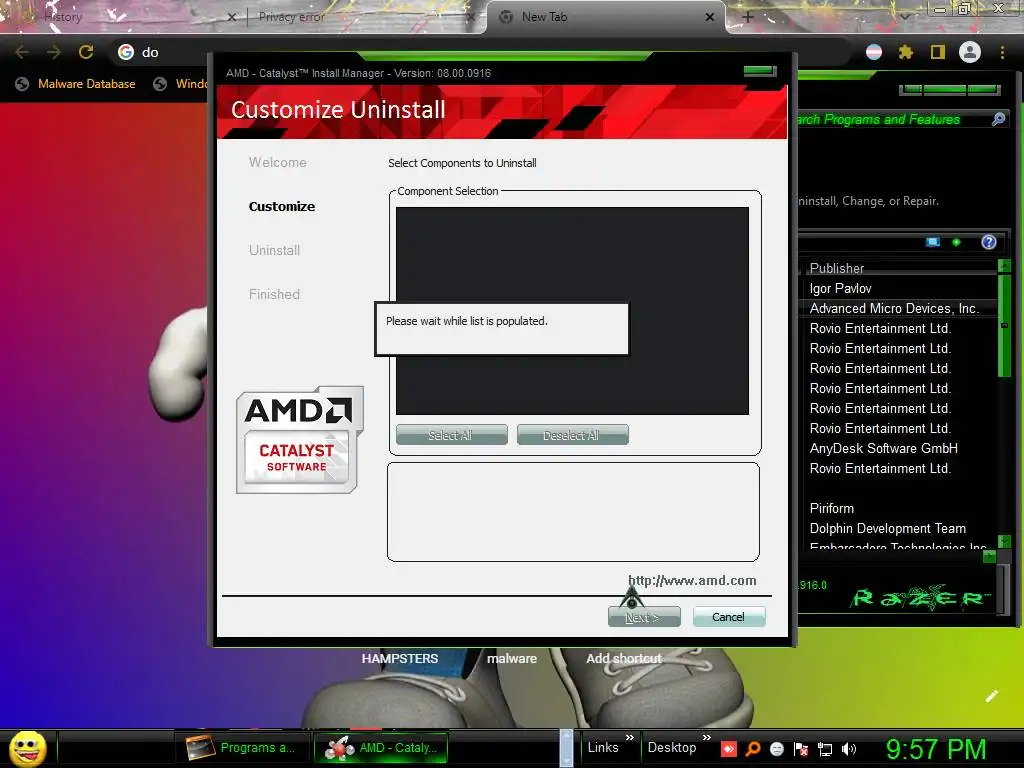Open the Chrome Extensions puzzle icon
The height and width of the screenshot is (768, 1024).
click(x=906, y=52)
